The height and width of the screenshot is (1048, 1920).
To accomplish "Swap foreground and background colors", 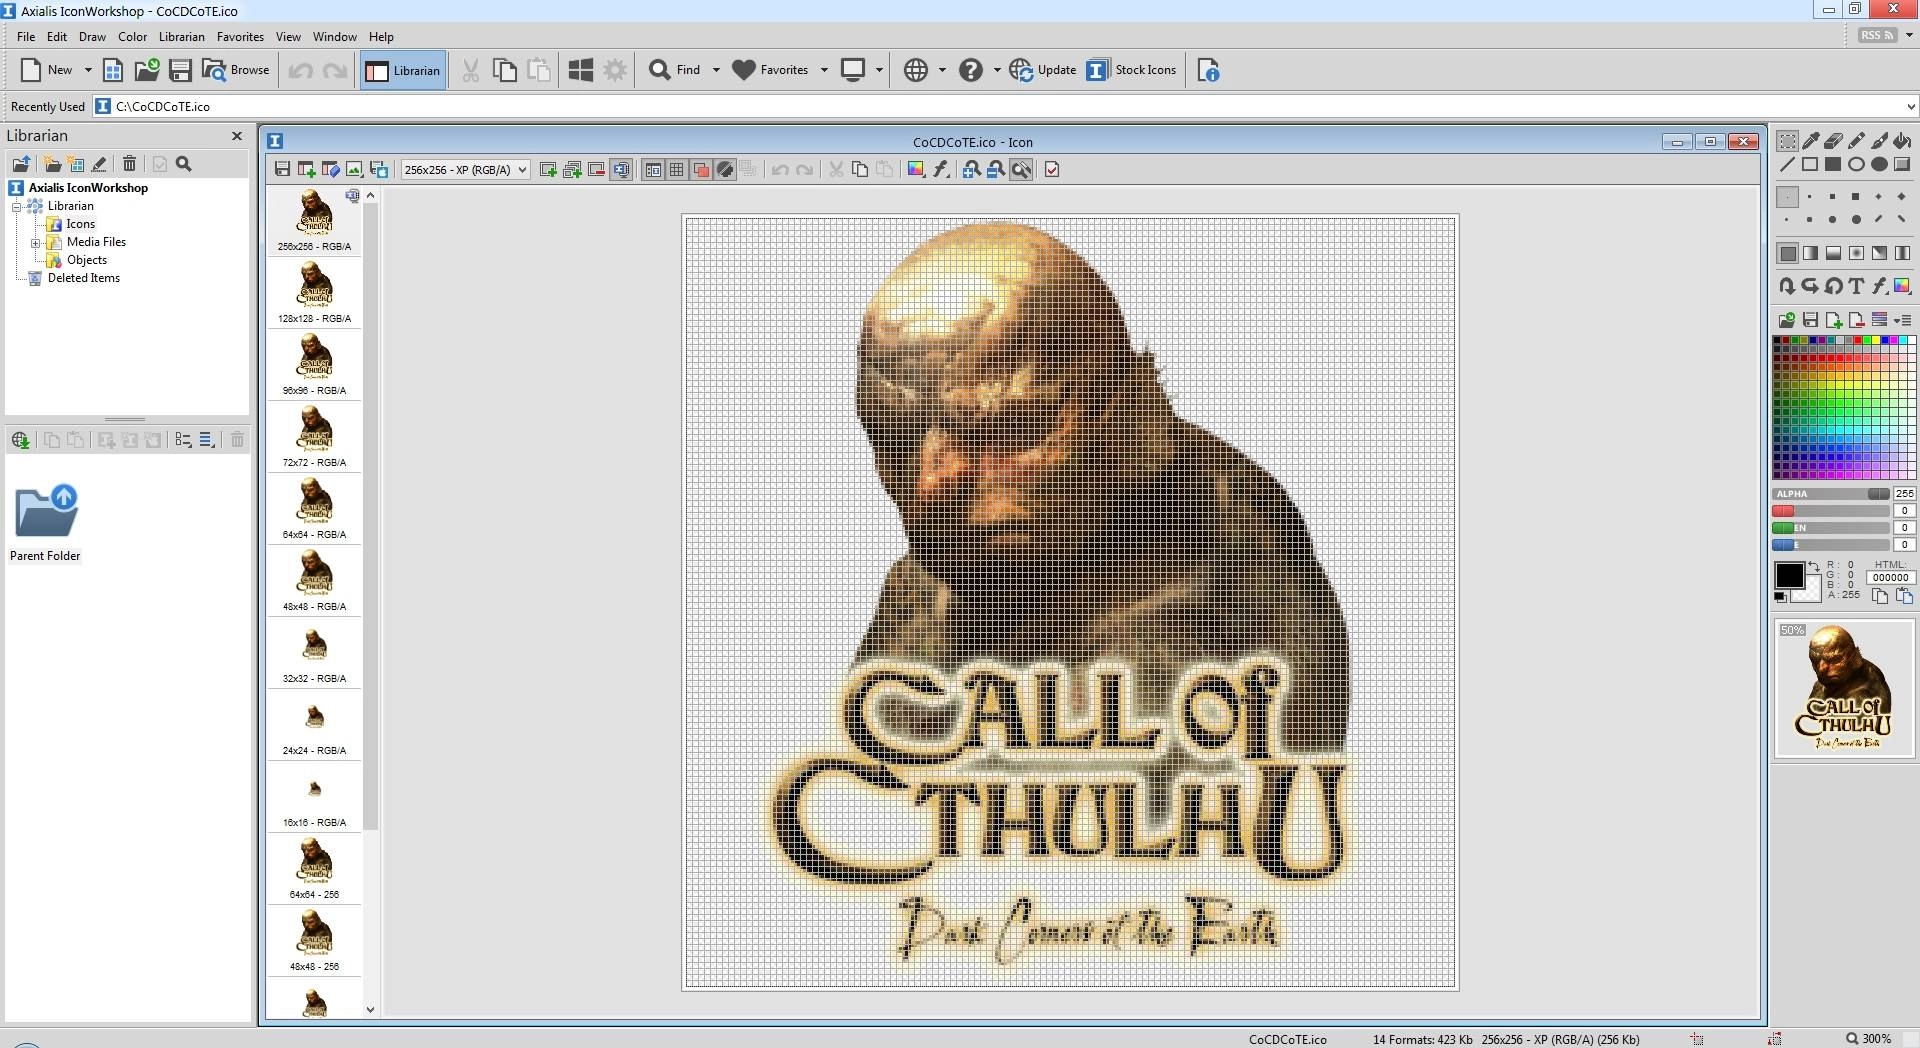I will point(1814,566).
